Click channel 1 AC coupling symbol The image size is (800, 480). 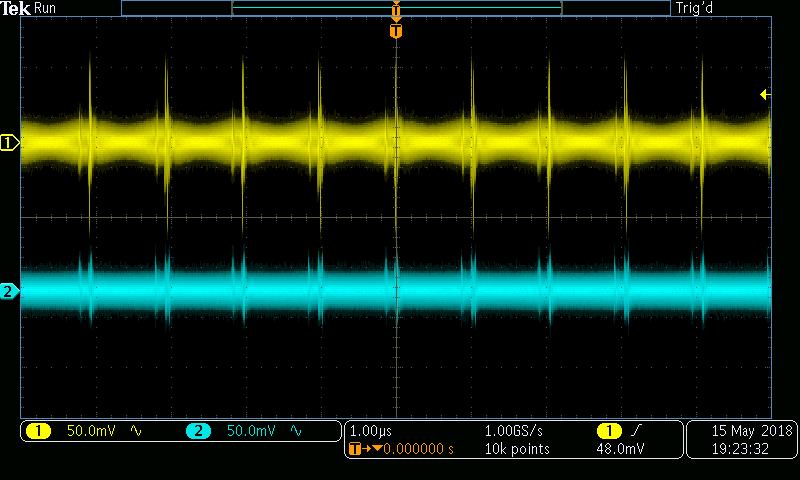(x=136, y=431)
